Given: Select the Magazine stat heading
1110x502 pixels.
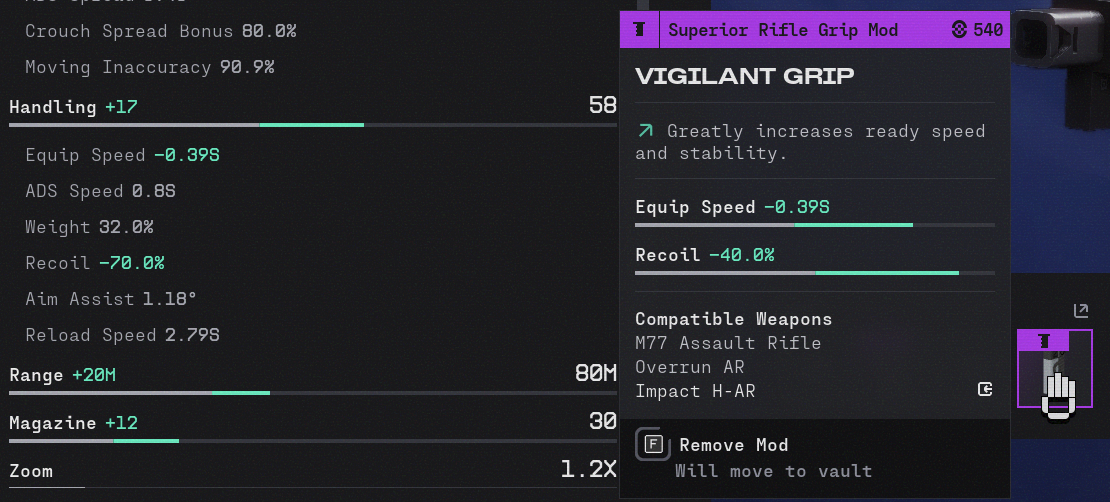Looking at the screenshot, I should pyautogui.click(x=53, y=423).
